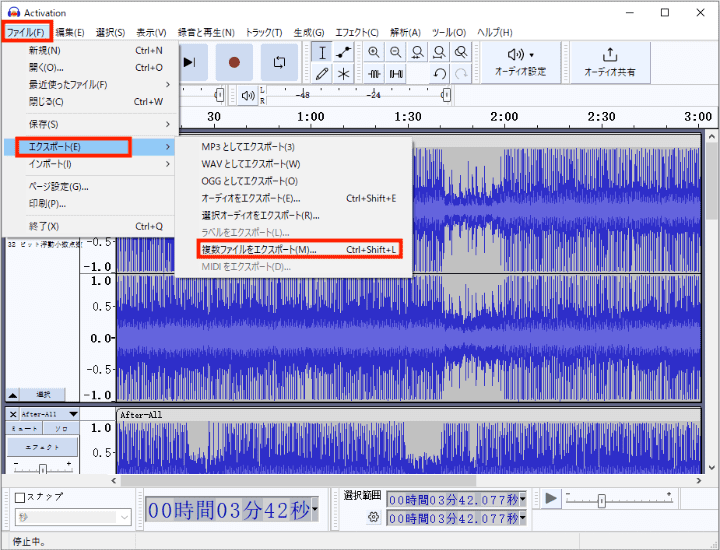The height and width of the screenshot is (550, 720).
Task: Adjust the After-All track gain slider
Action: point(43,469)
